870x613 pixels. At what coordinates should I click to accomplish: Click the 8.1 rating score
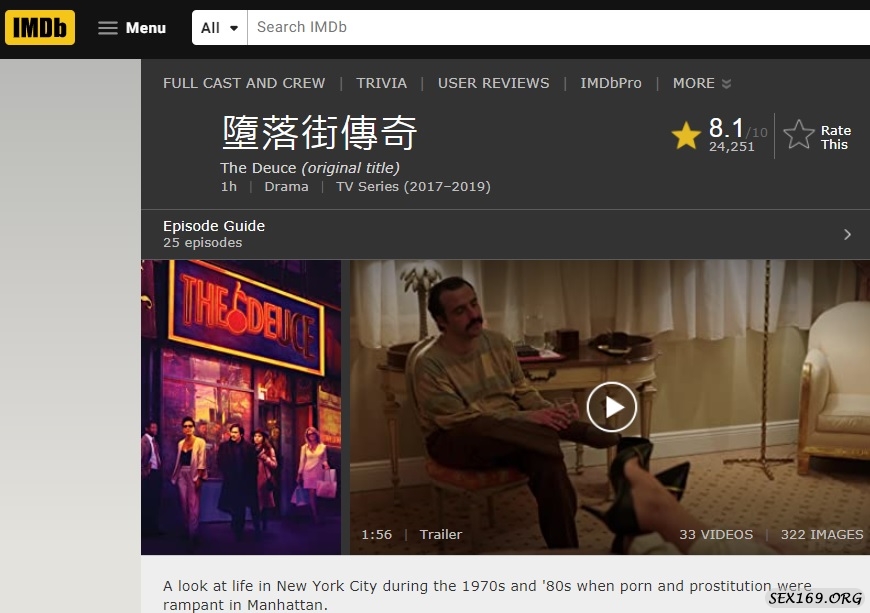[x=726, y=128]
